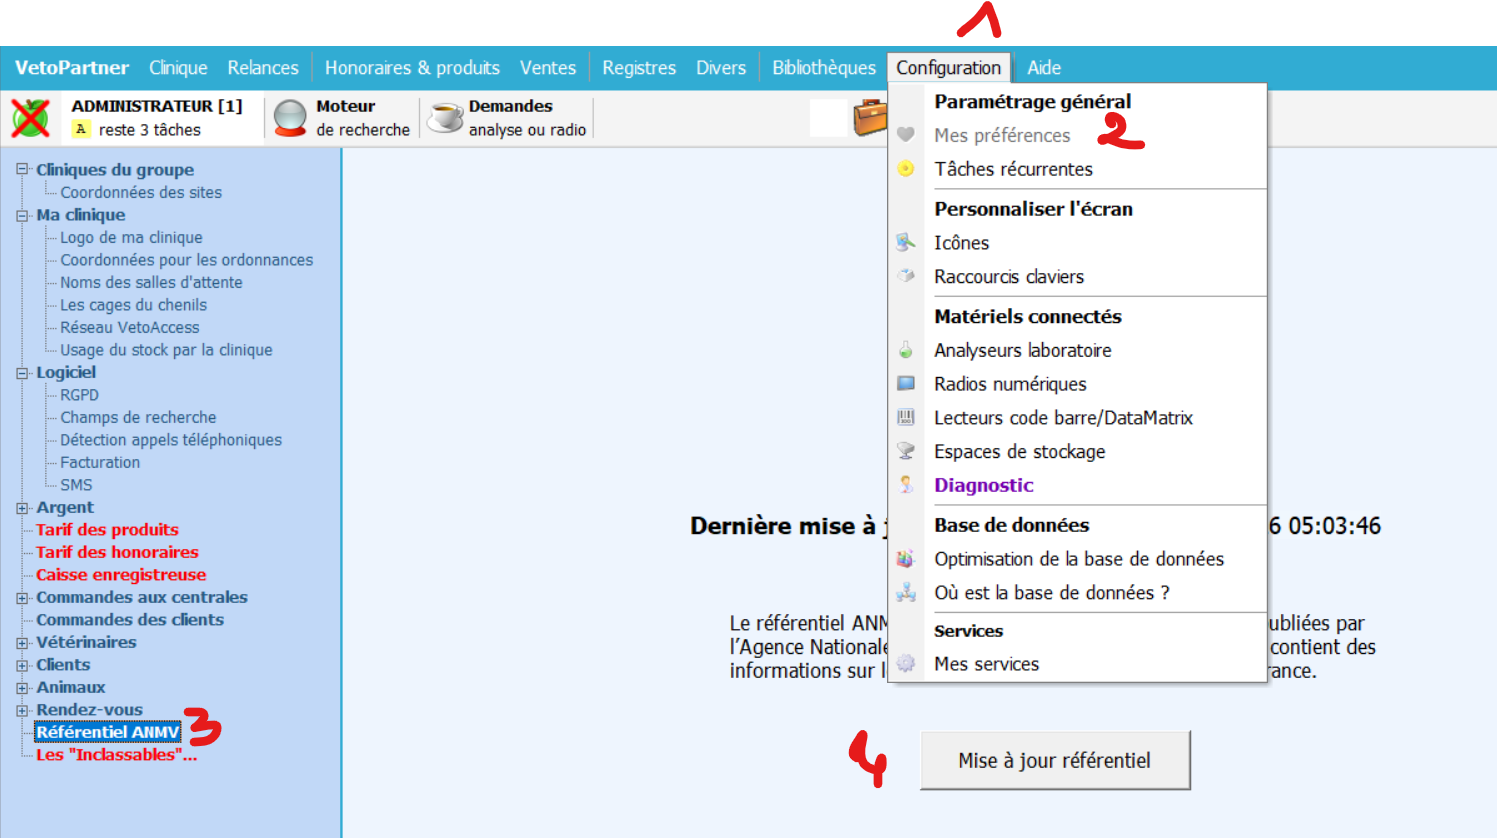Click the briefcase icon in toolbar
This screenshot has width=1497, height=838.
tap(869, 118)
